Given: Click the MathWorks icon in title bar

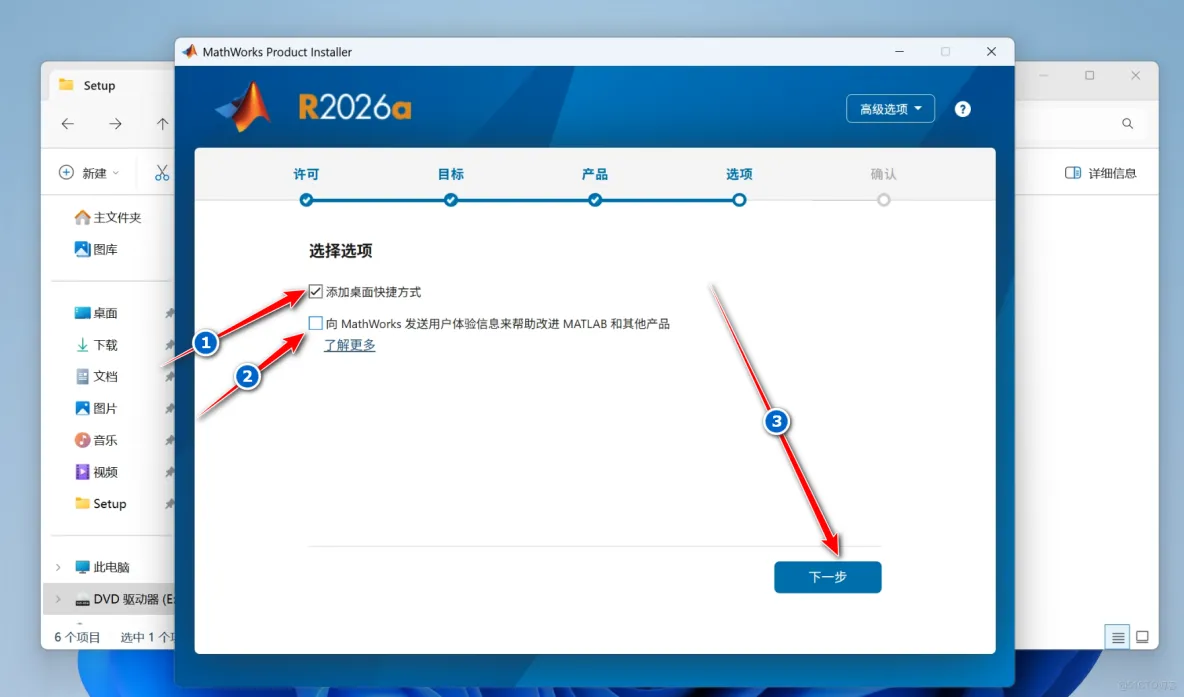Looking at the screenshot, I should coord(190,51).
